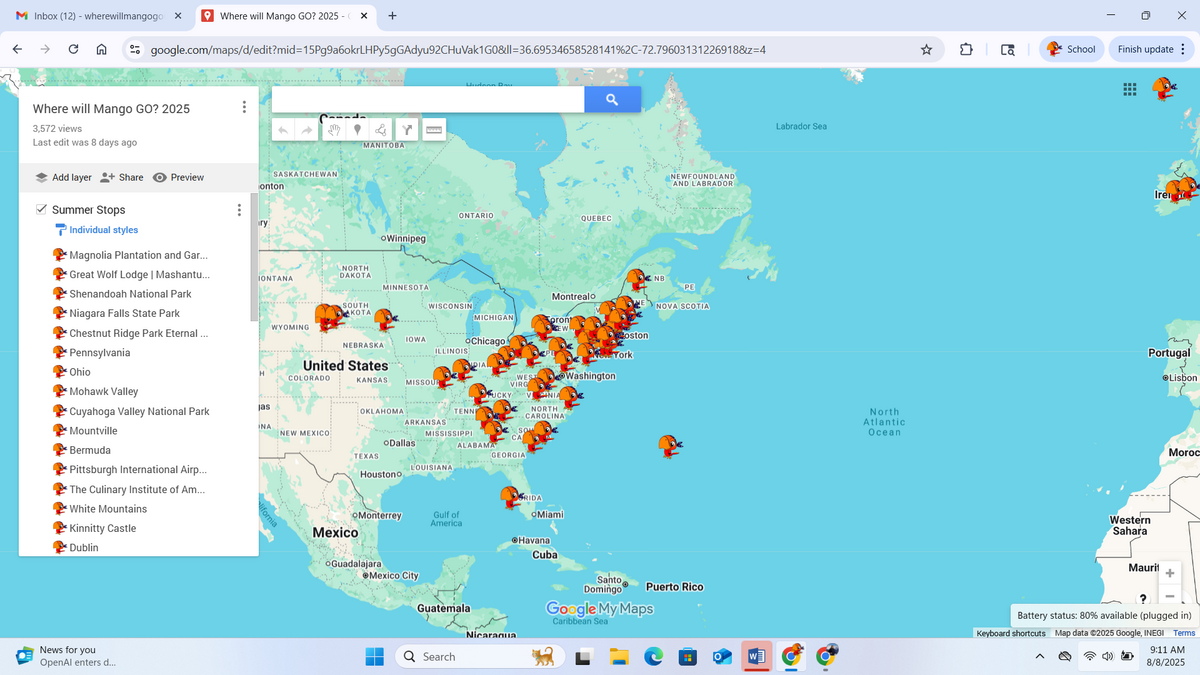Click the browser back arrow

pyautogui.click(x=18, y=49)
